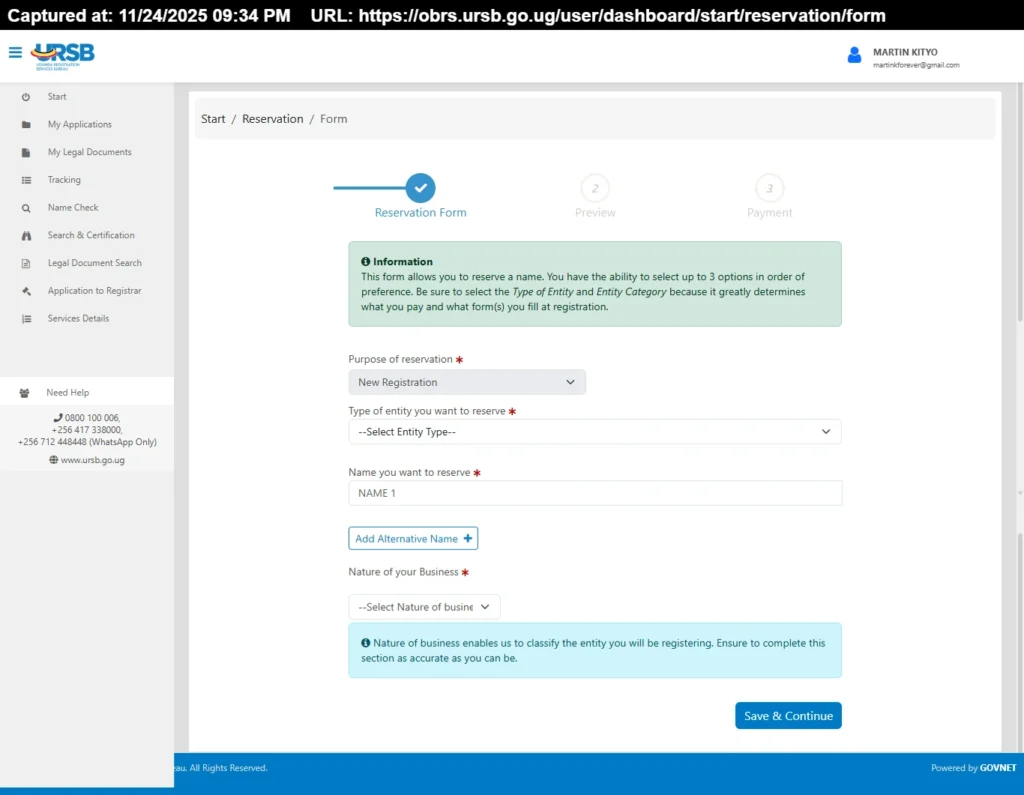The height and width of the screenshot is (795, 1024).
Task: Open the hamburger menu icon top left
Action: [x=13, y=54]
